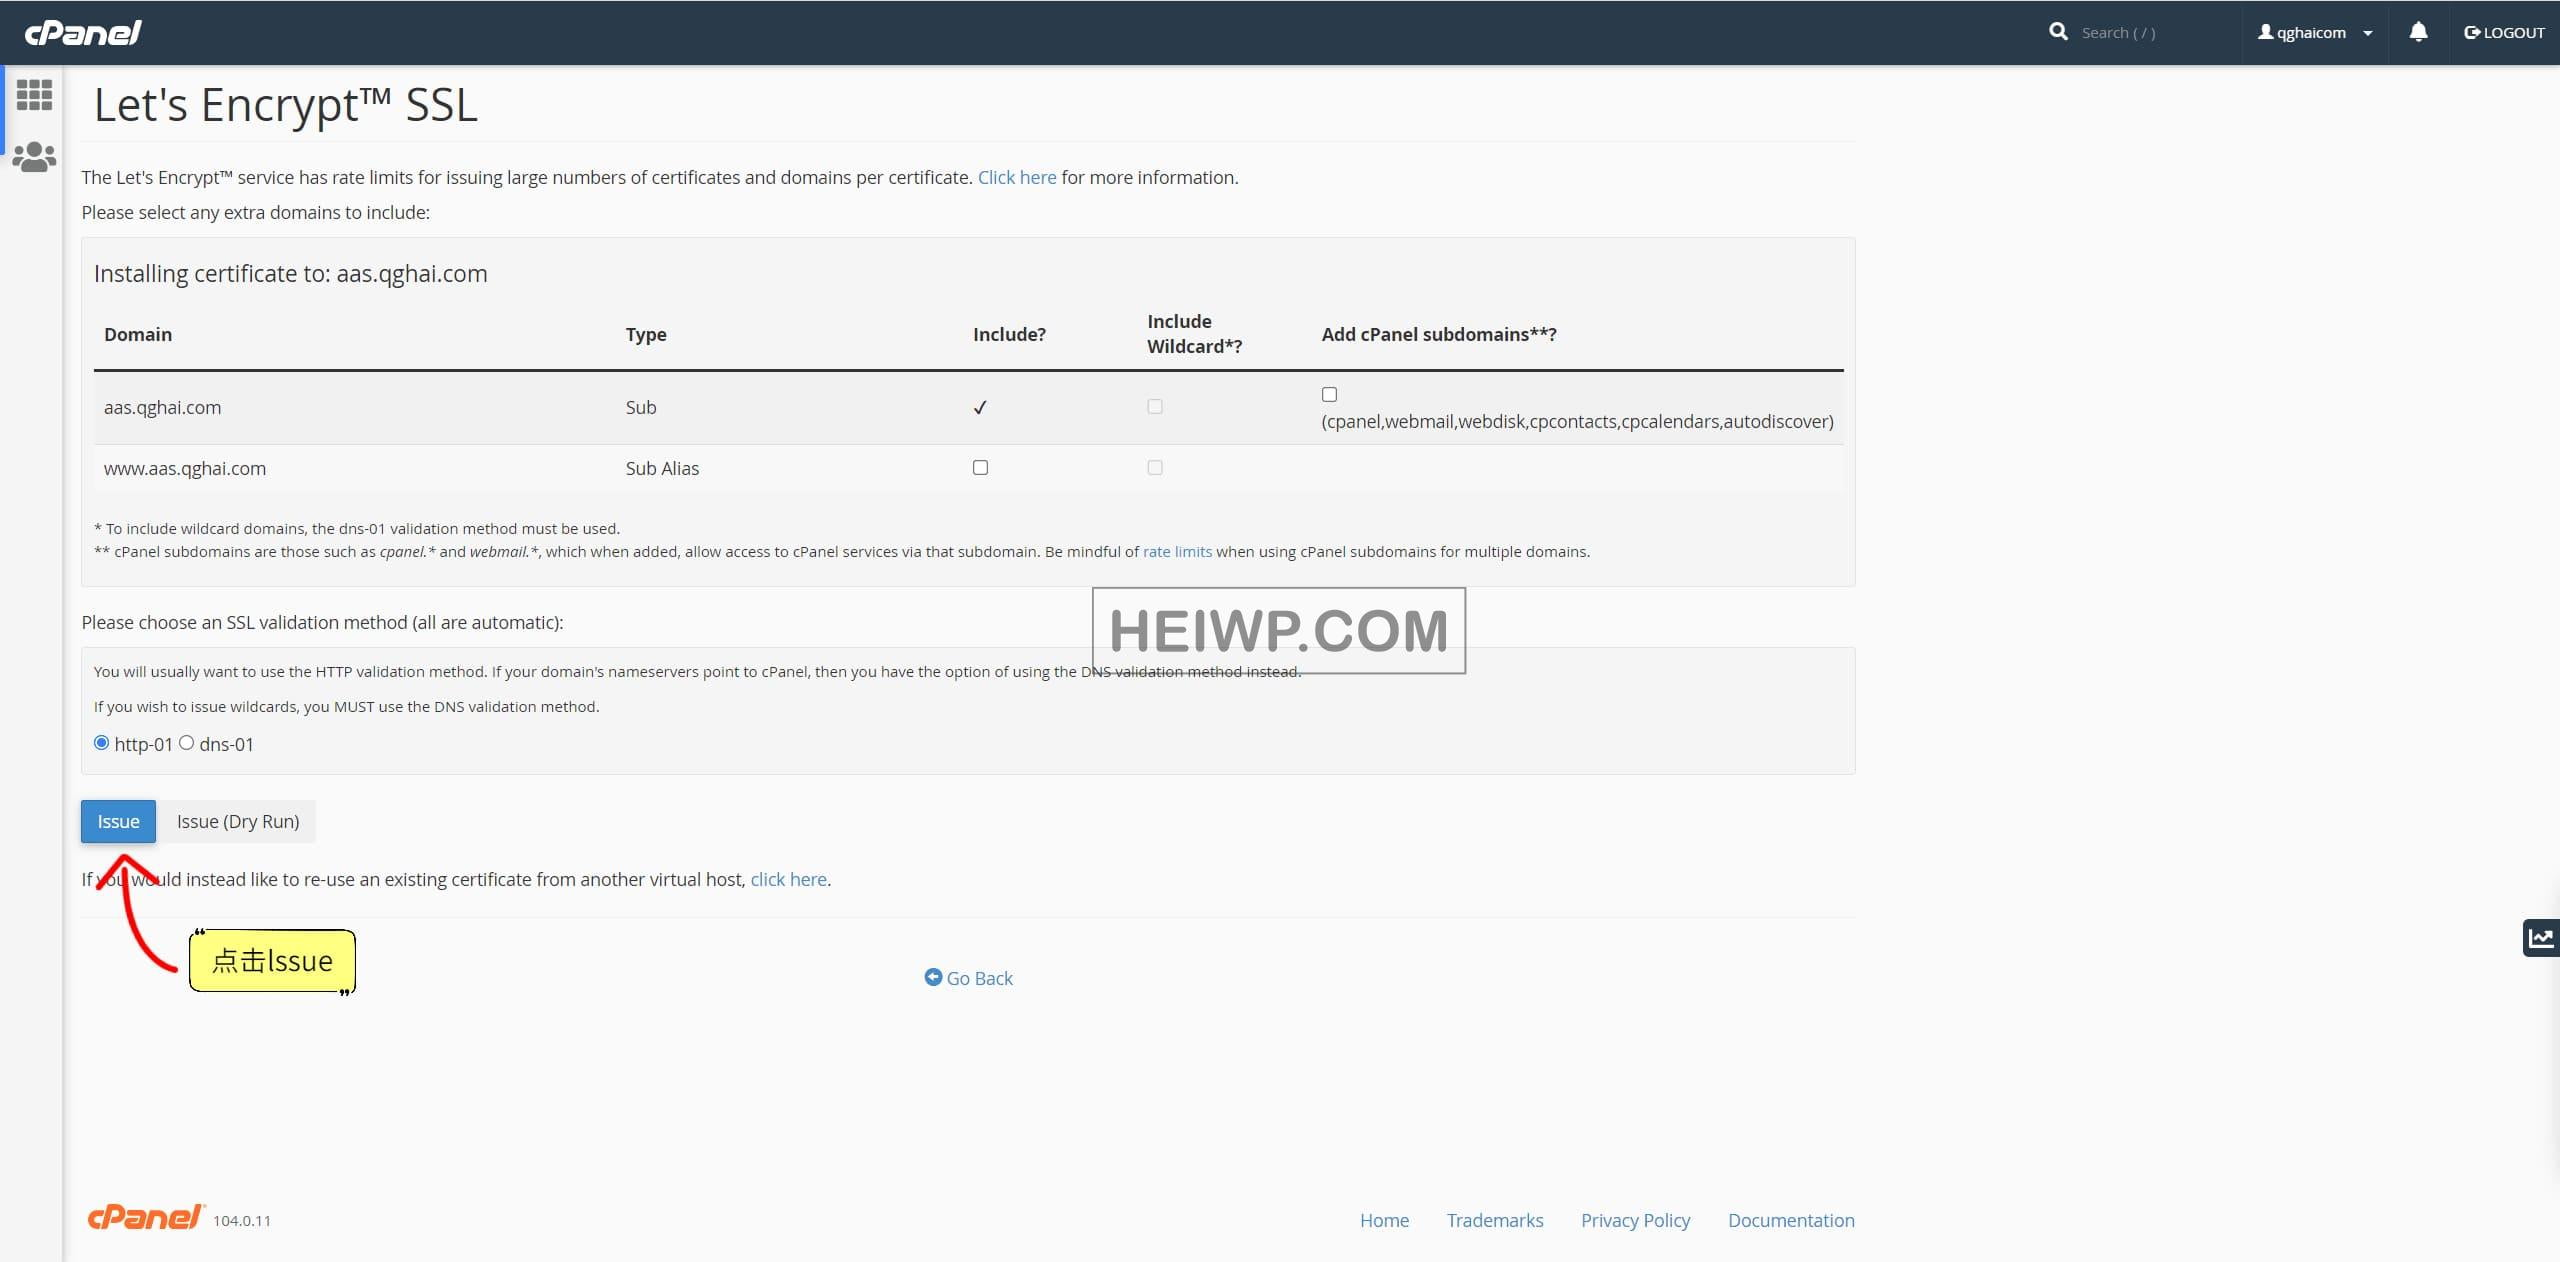Image resolution: width=2560 pixels, height=1262 pixels.
Task: Click the Issue (Dry Run) button
Action: (x=238, y=821)
